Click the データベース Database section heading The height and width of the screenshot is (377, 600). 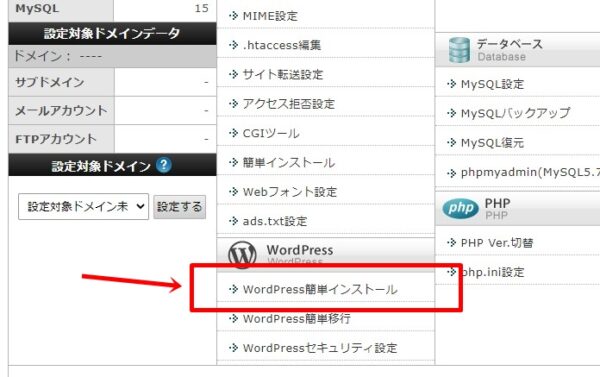point(510,50)
